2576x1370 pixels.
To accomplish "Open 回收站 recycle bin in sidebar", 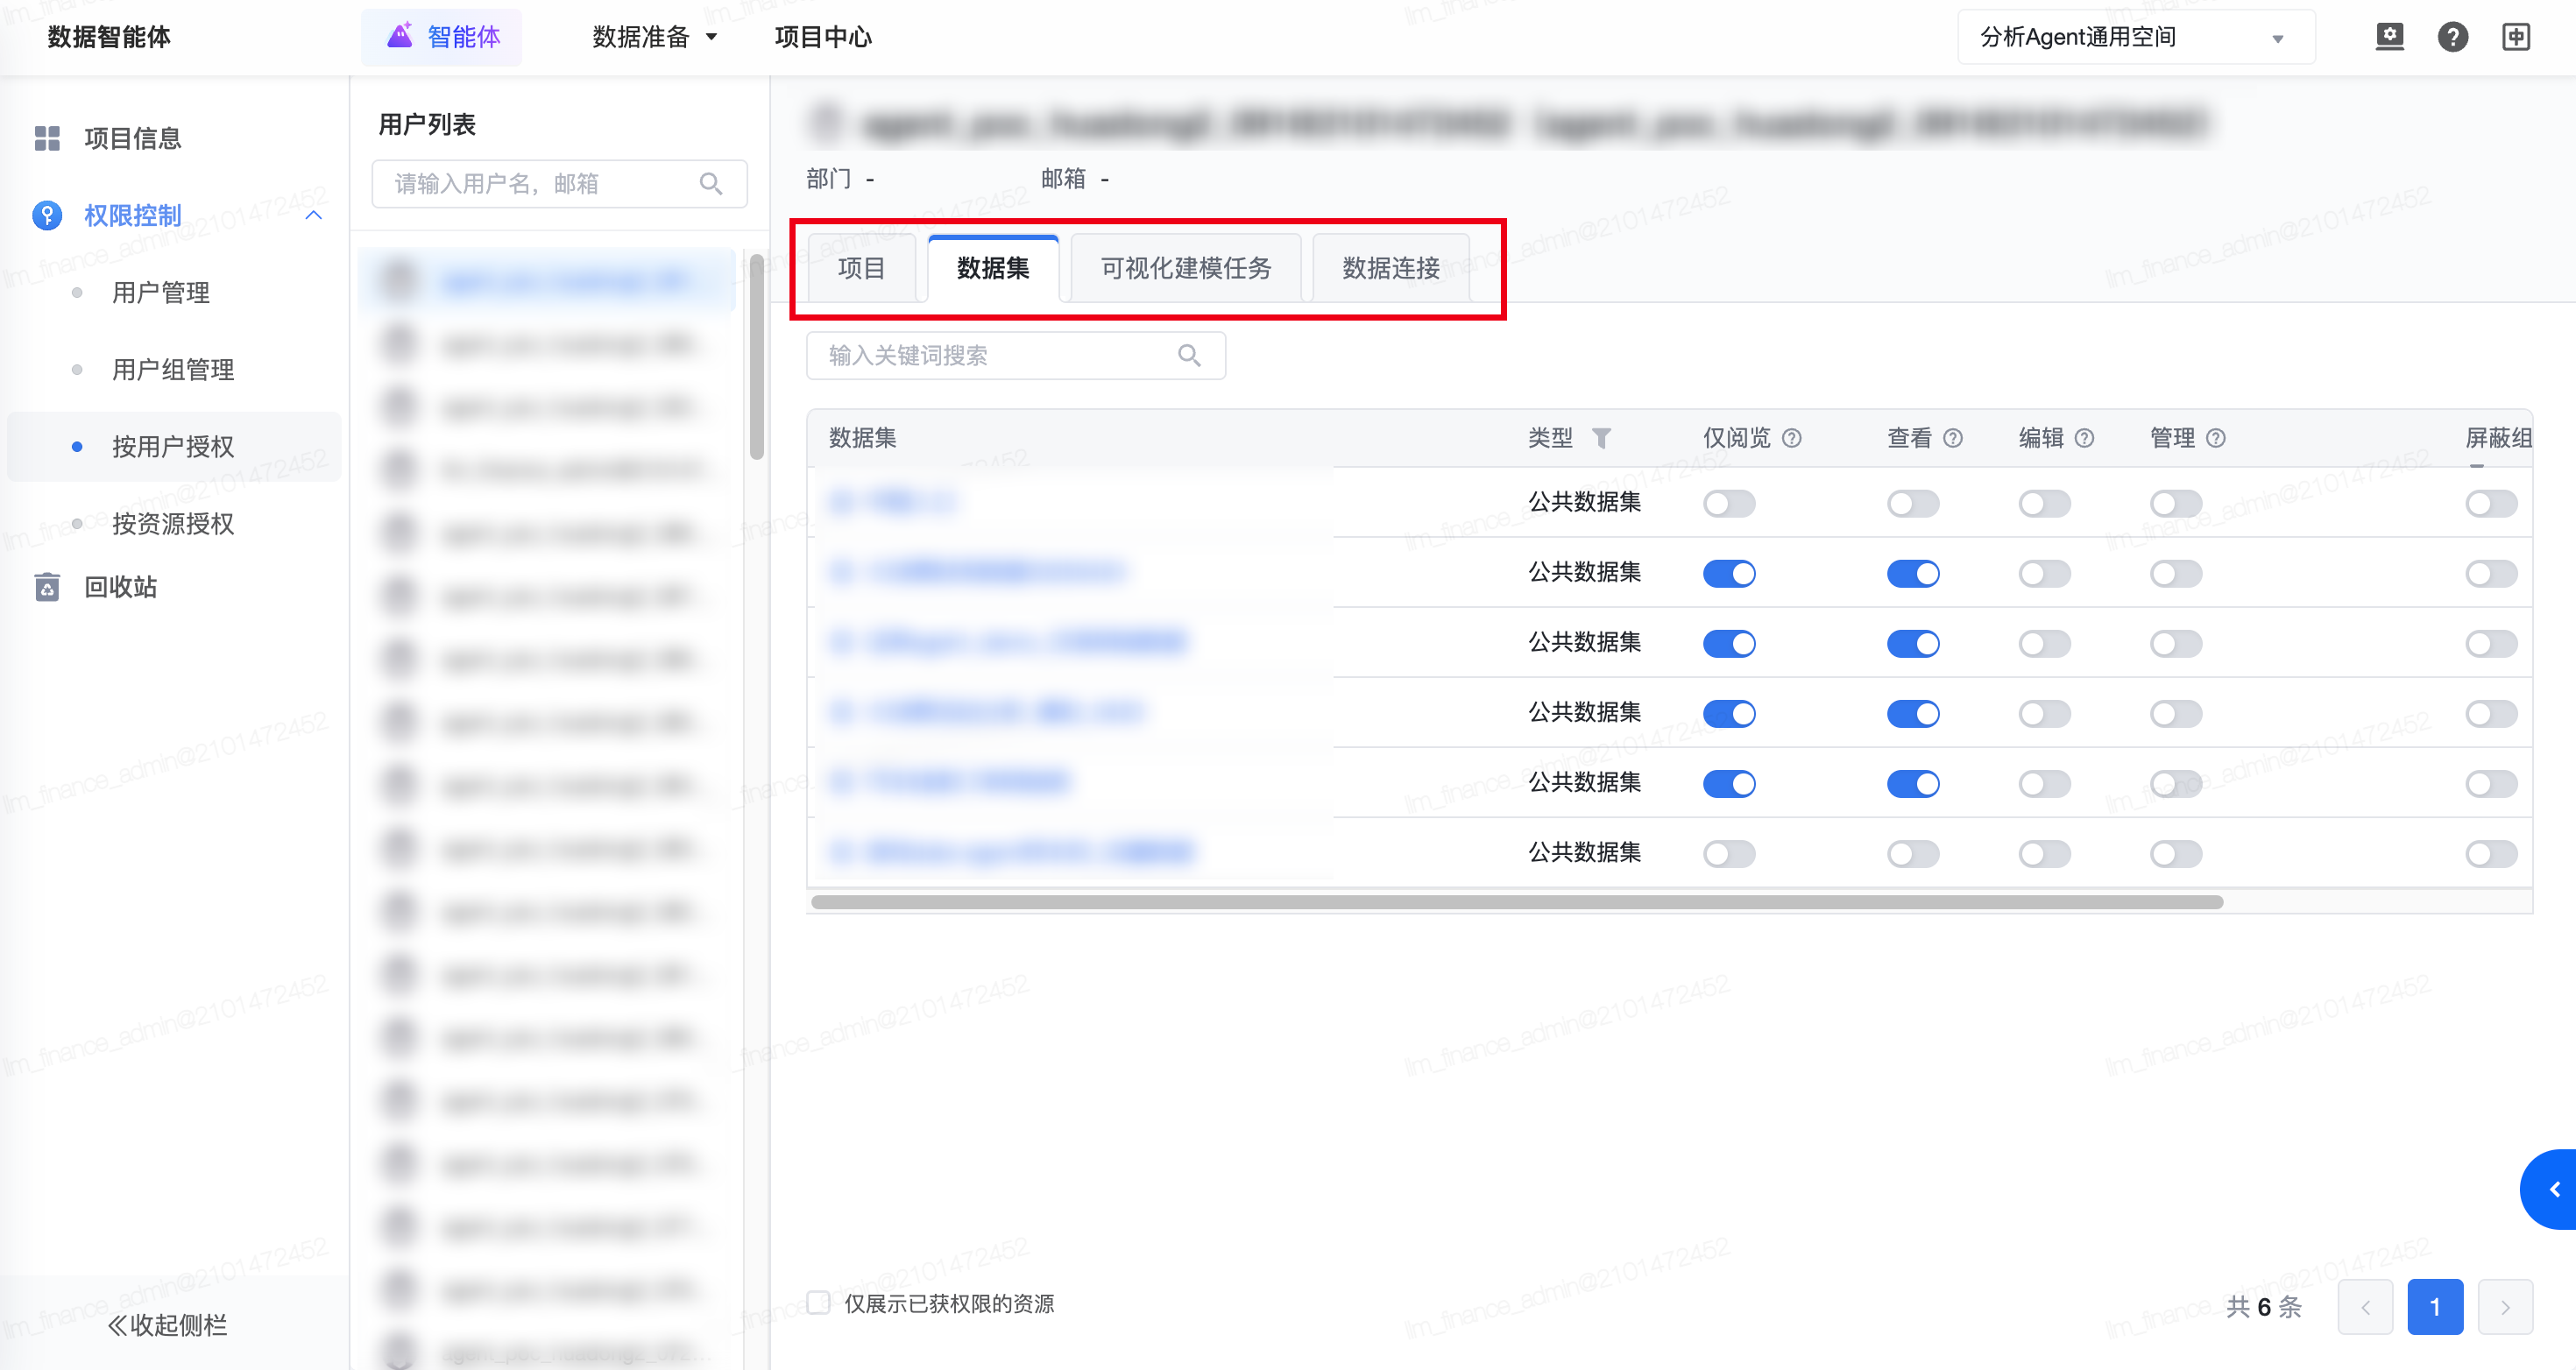I will [120, 587].
